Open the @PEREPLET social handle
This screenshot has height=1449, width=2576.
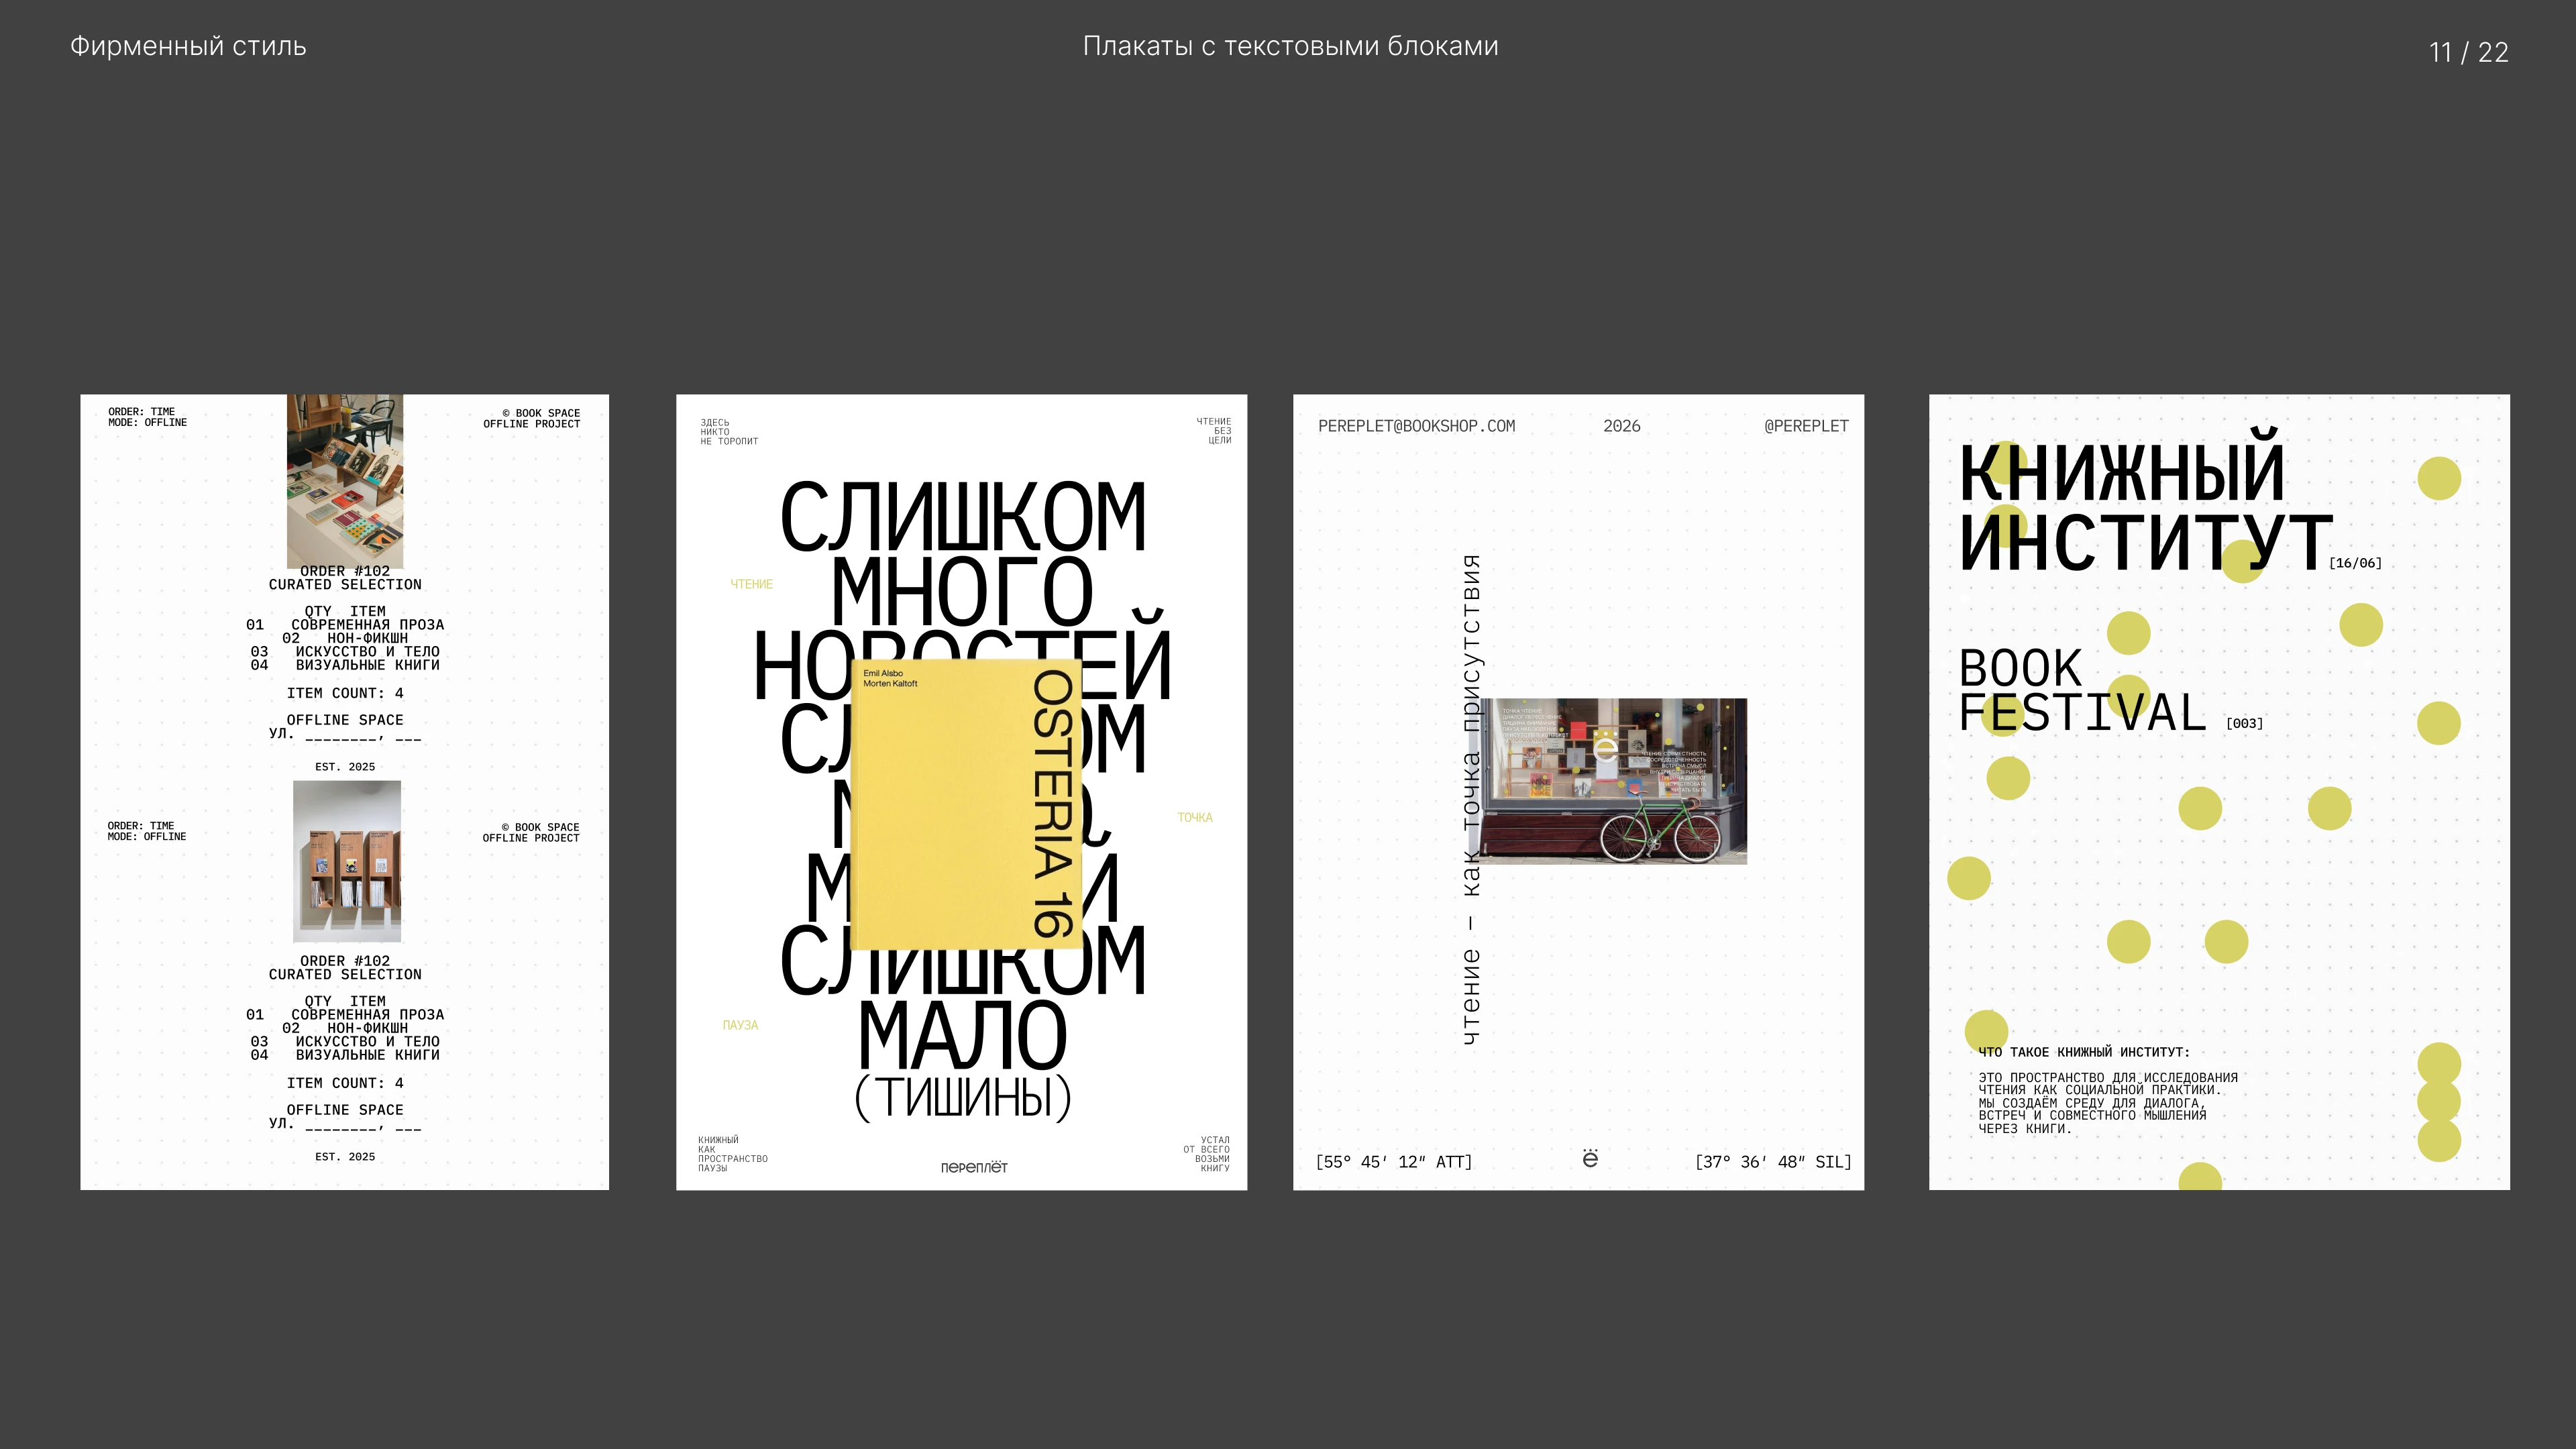(1807, 426)
